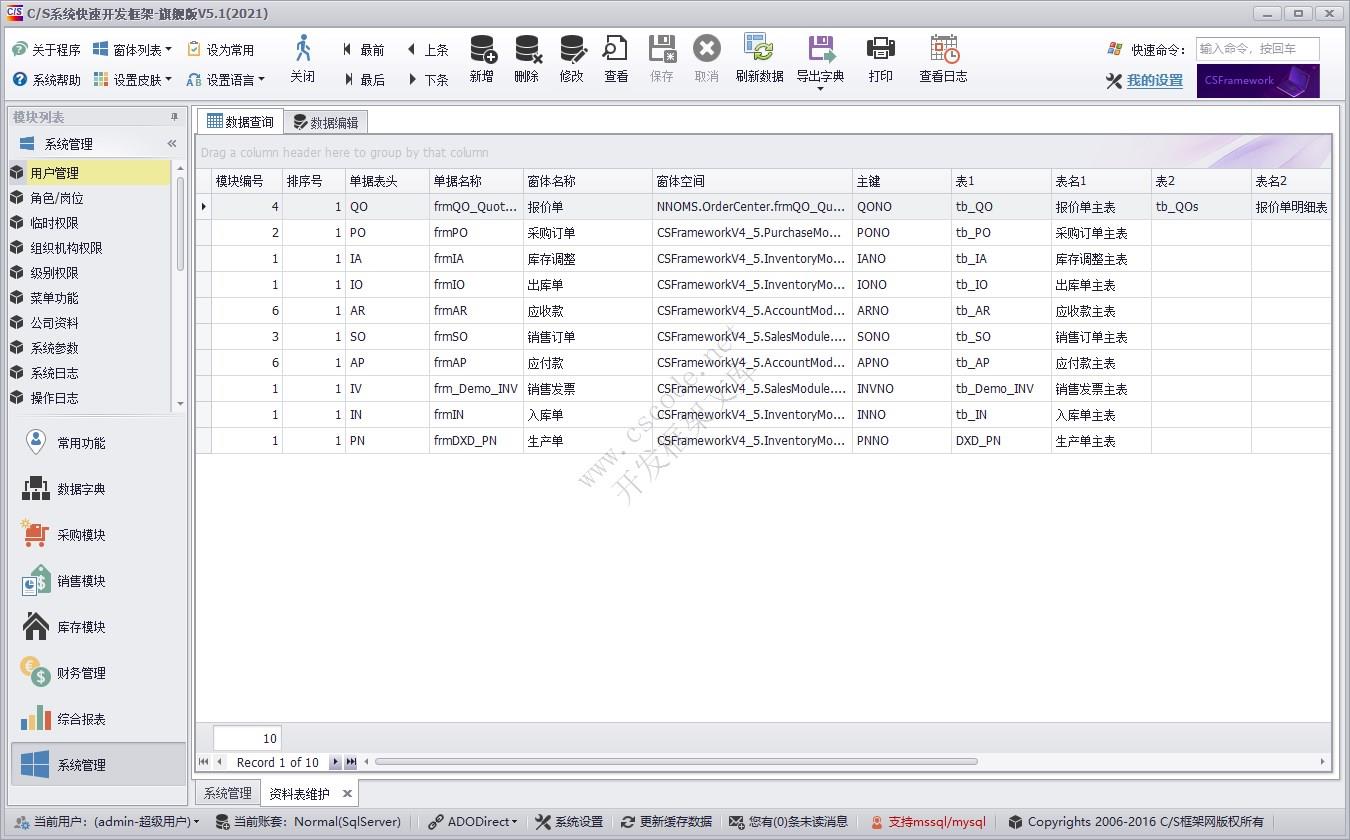Click the 刷新数据 refresh icon
The height and width of the screenshot is (840, 1350).
coord(759,49)
